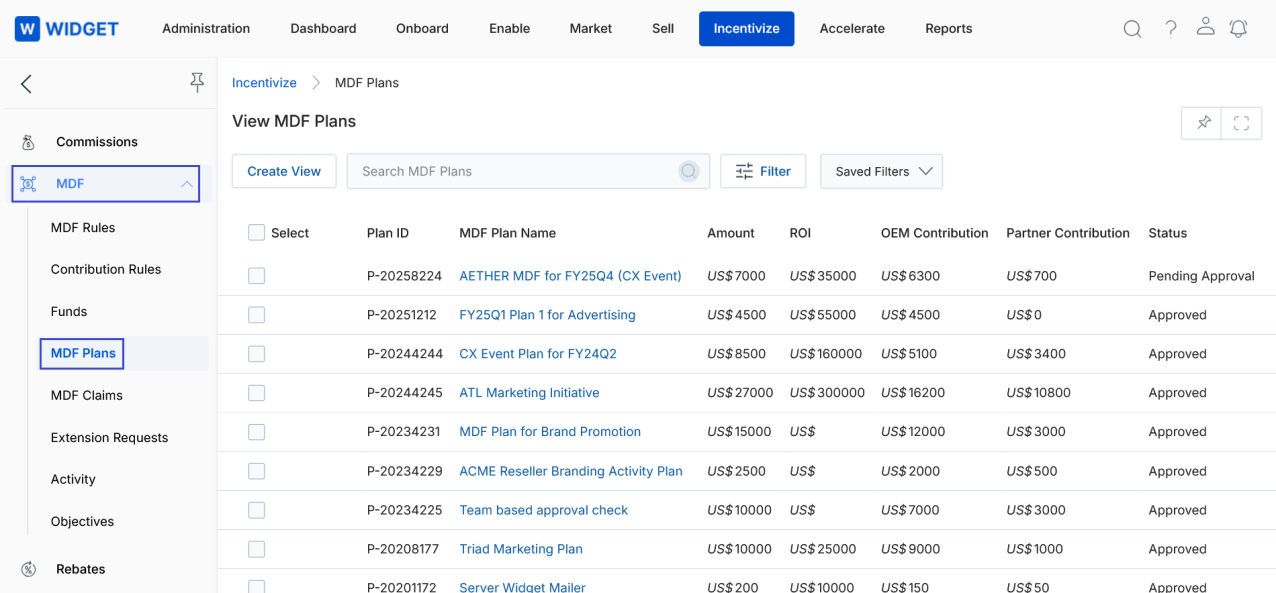This screenshot has width=1276, height=593.
Task: Open MDF Claims in sidebar
Action: click(87, 396)
